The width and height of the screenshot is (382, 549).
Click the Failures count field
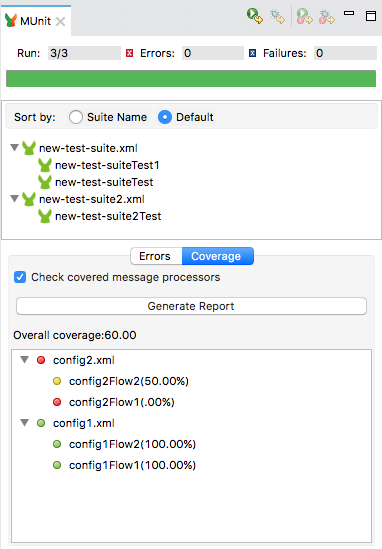[345, 53]
